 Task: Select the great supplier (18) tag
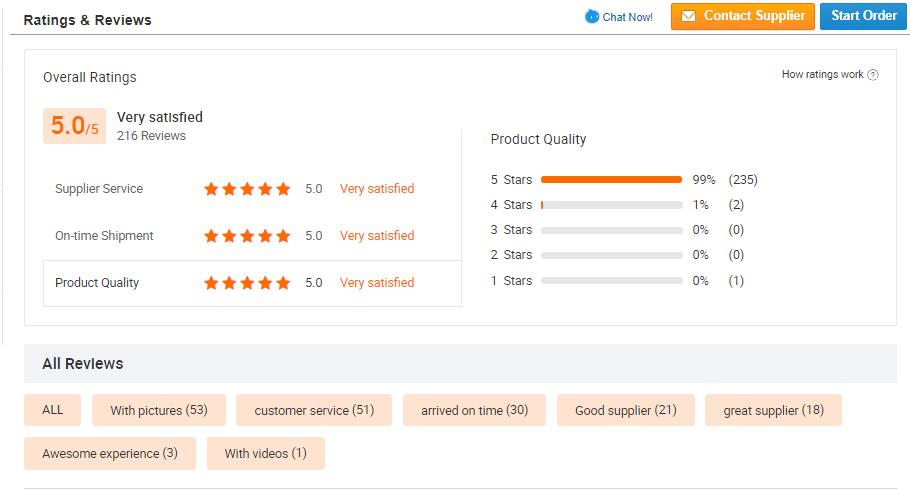point(774,410)
